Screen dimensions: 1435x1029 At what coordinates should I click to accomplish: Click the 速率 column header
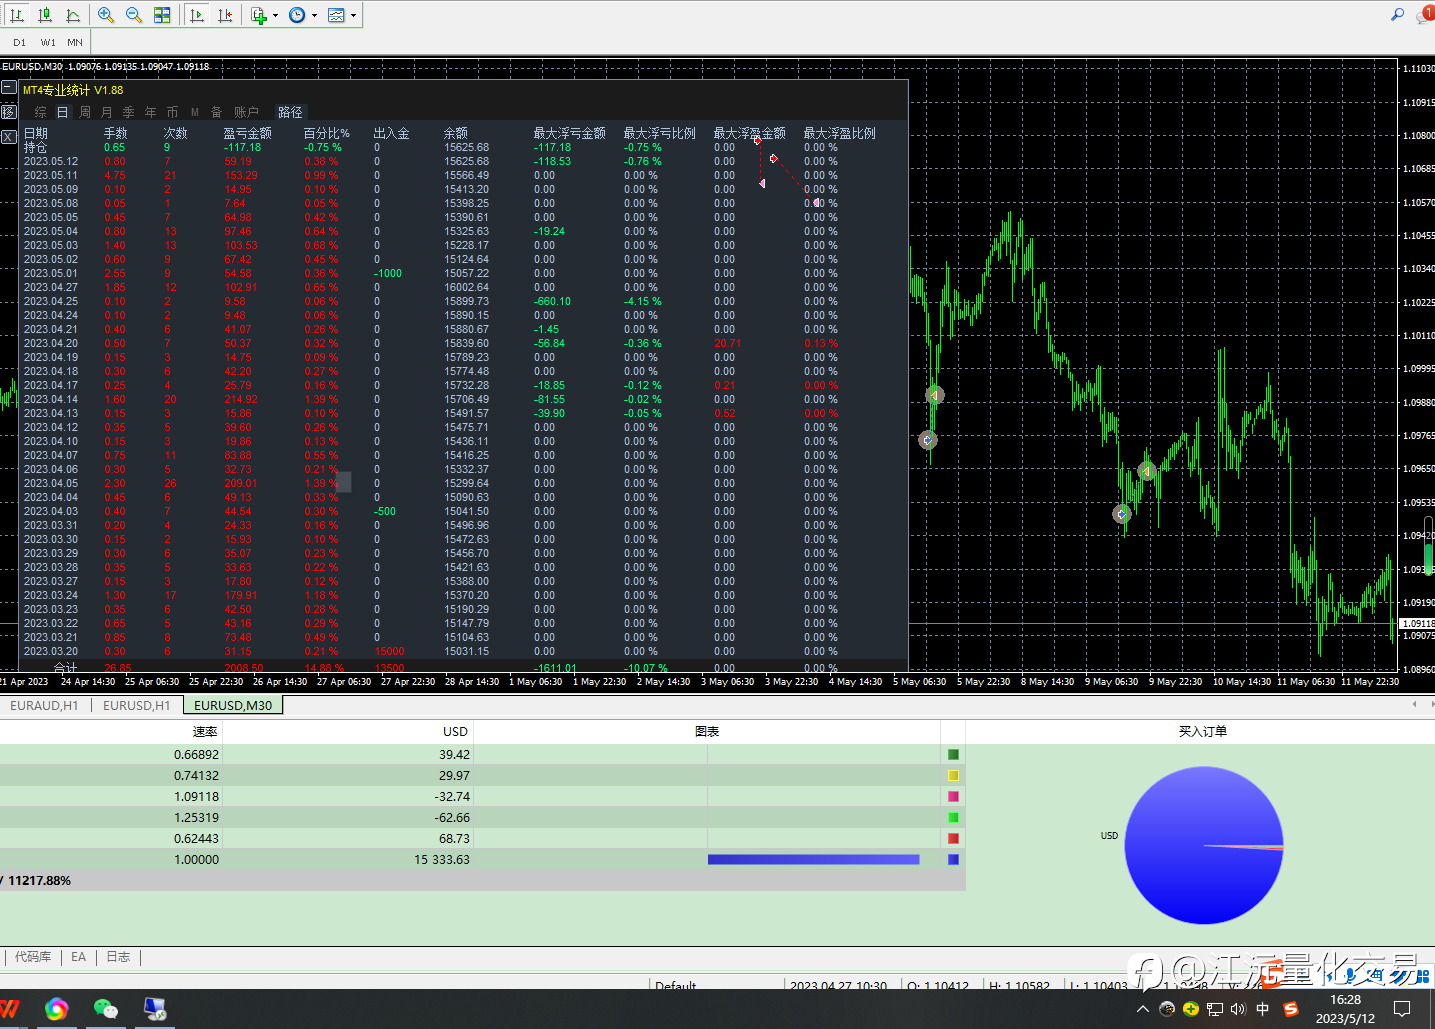click(x=205, y=731)
